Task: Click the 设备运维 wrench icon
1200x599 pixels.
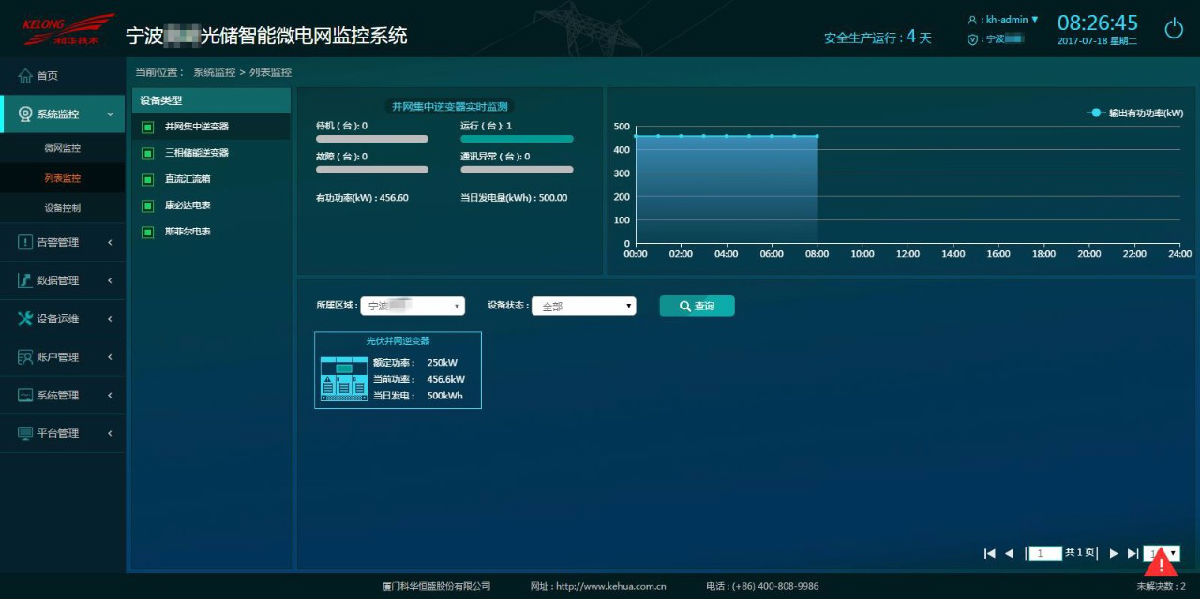Action: pyautogui.click(x=25, y=319)
